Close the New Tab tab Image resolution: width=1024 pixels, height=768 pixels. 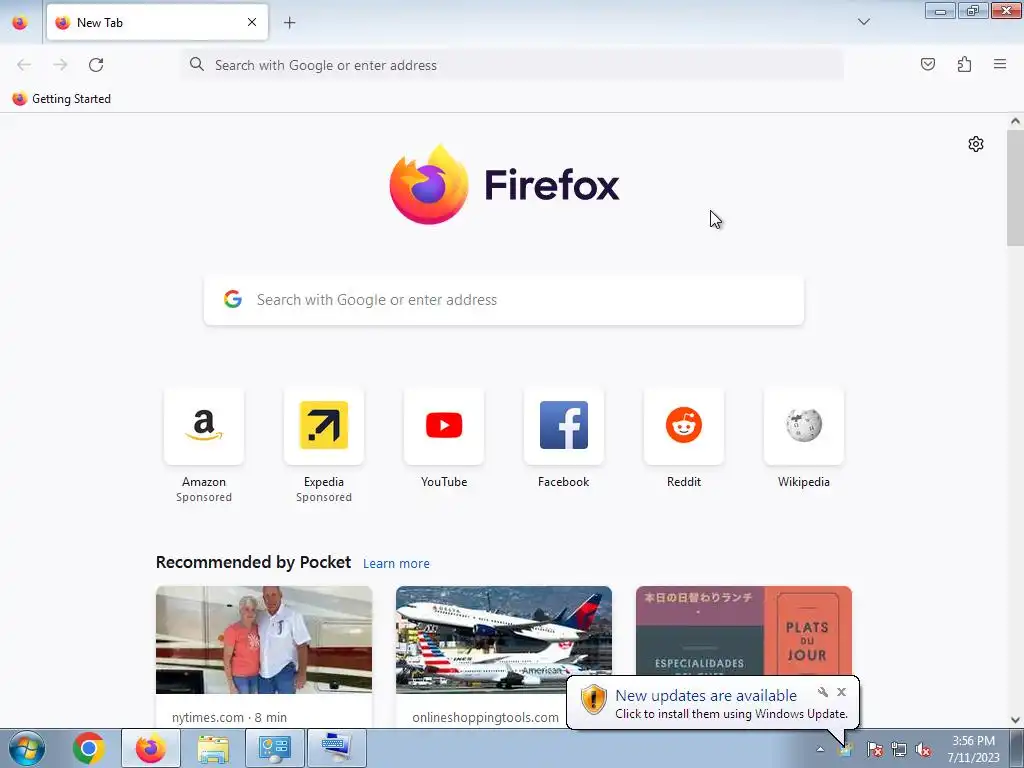251,22
